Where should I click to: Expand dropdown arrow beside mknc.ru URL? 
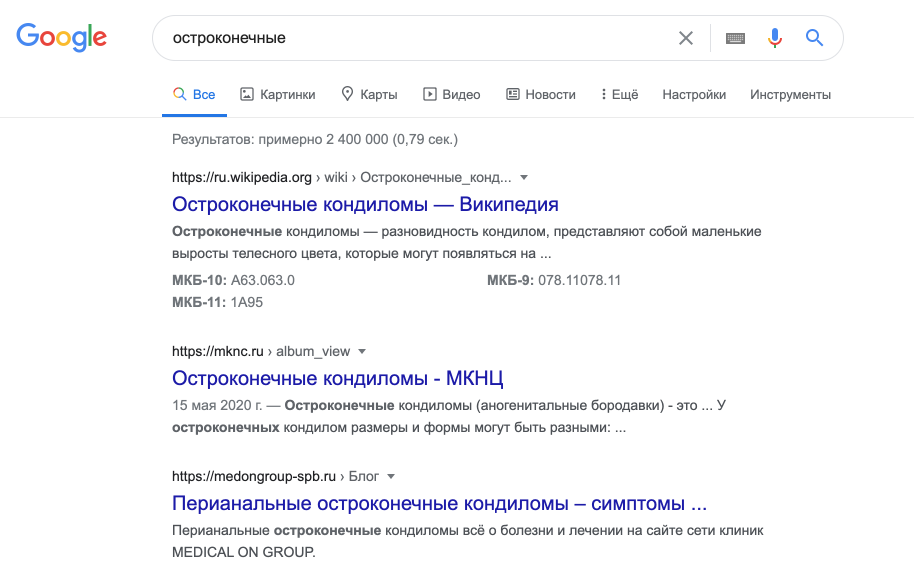click(362, 351)
